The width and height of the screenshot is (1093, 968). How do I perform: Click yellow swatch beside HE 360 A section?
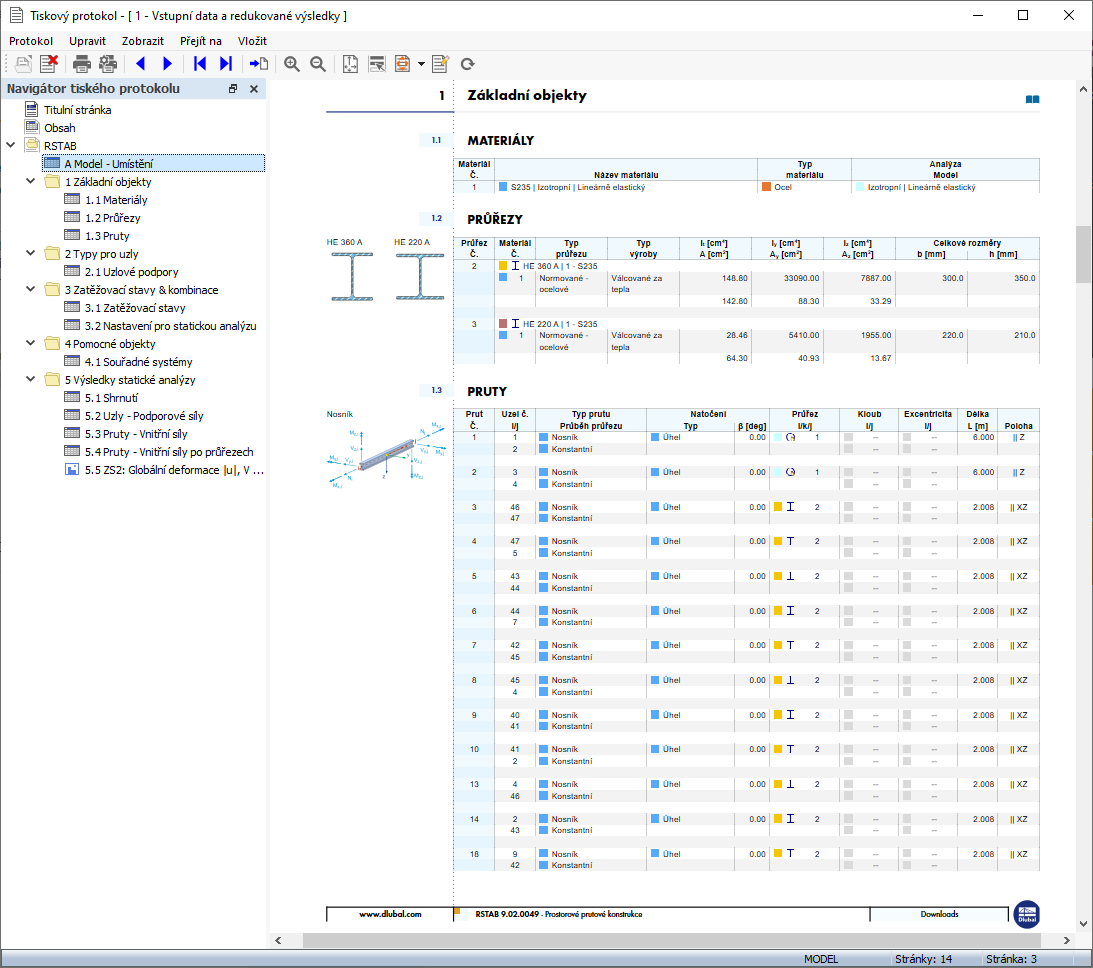click(503, 266)
